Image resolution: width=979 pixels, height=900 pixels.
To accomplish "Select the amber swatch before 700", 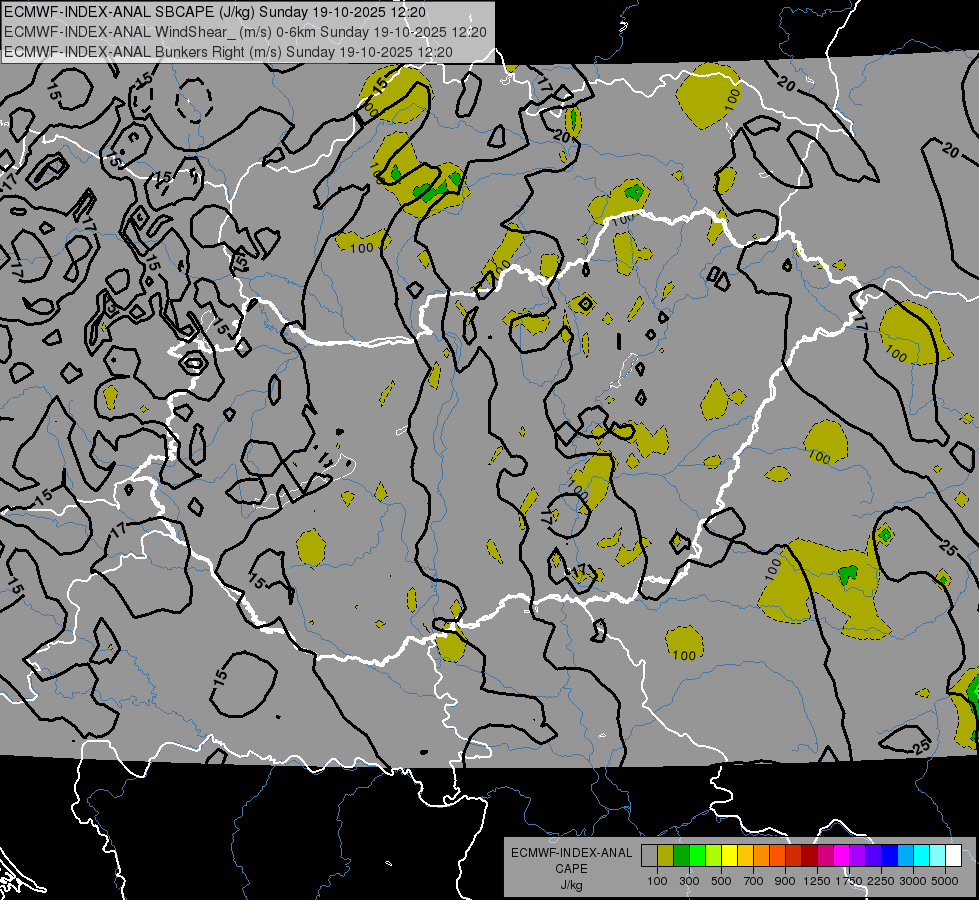I will click(745, 856).
